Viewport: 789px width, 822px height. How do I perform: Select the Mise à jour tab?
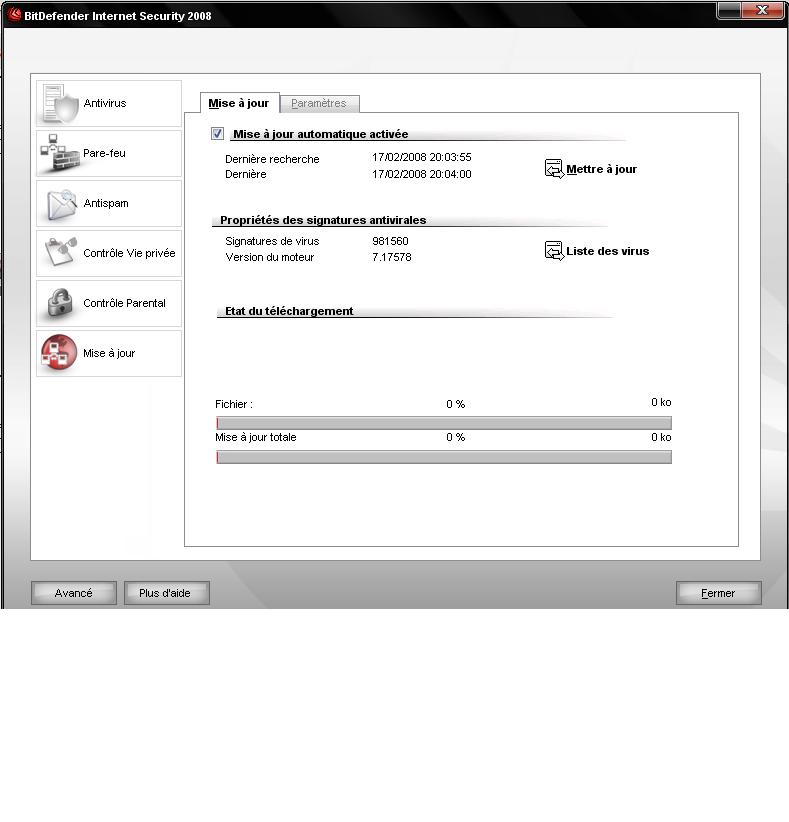pyautogui.click(x=239, y=103)
